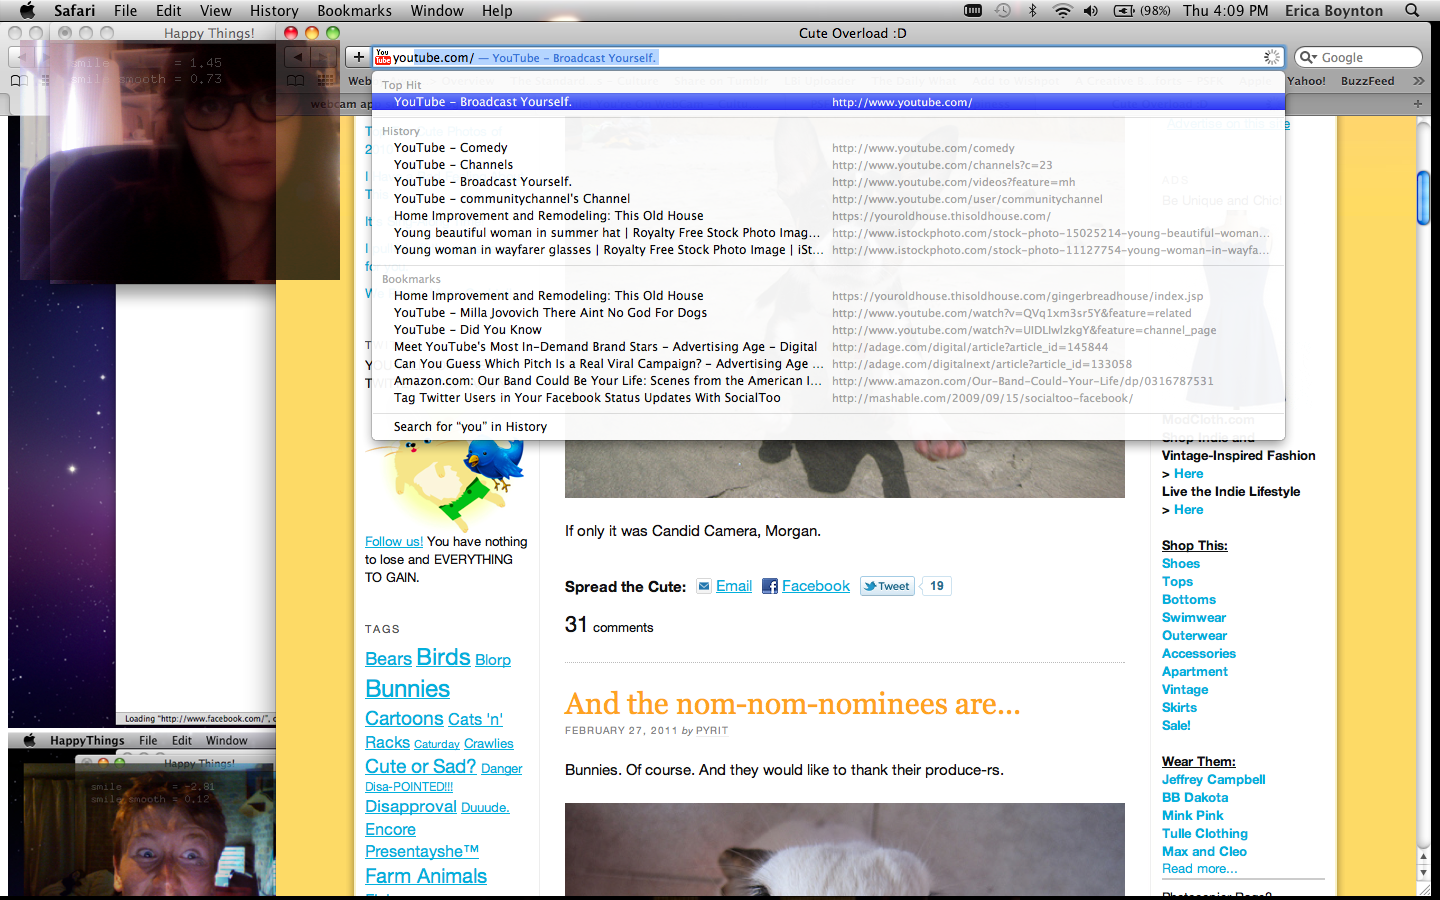Click the Google search field
1440x900 pixels.
coord(1358,57)
